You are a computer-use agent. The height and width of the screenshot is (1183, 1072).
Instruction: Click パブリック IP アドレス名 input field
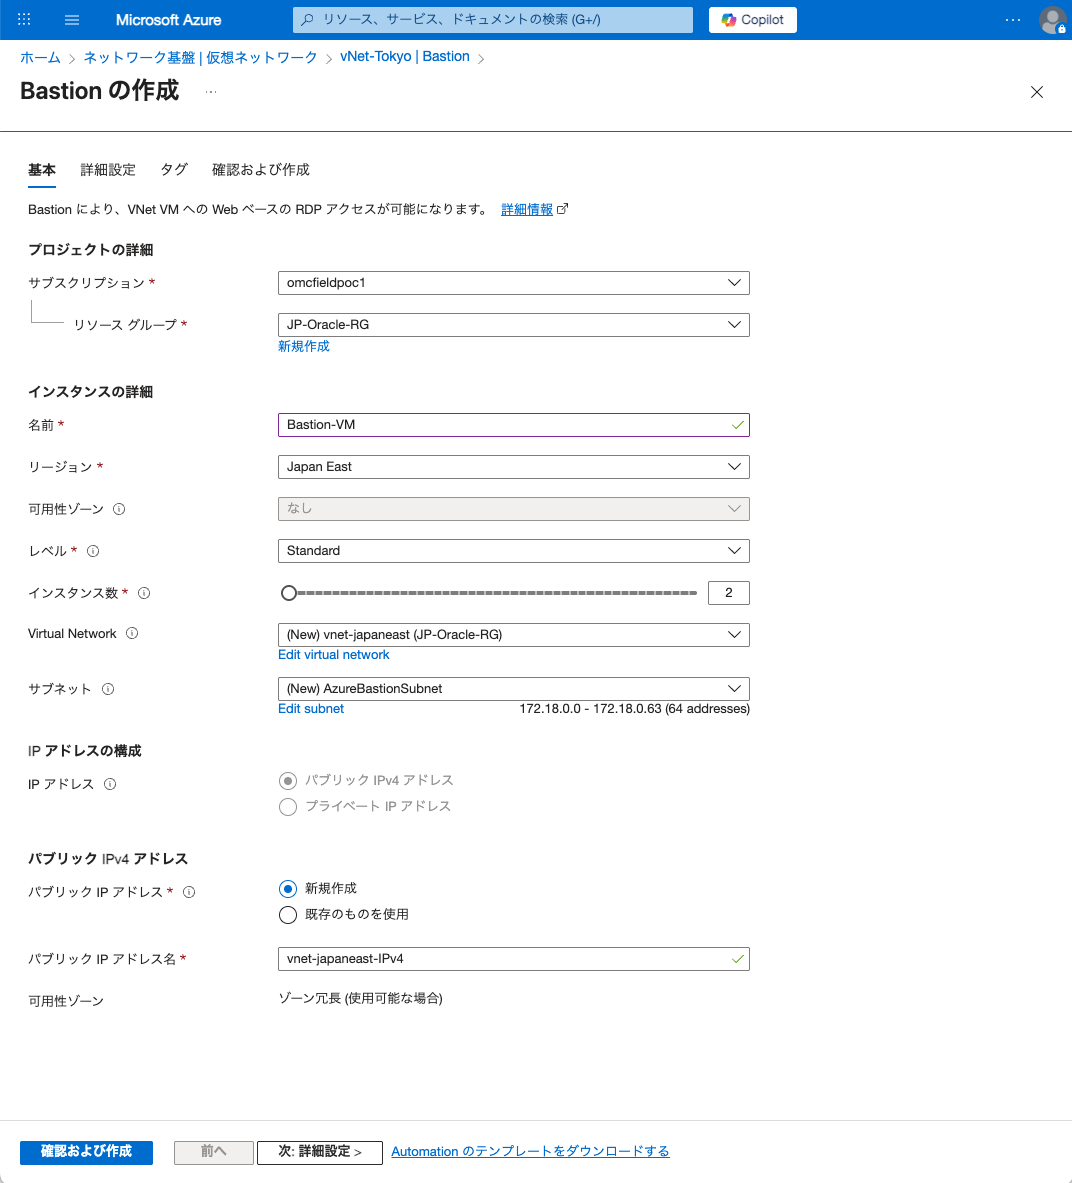[x=514, y=959]
